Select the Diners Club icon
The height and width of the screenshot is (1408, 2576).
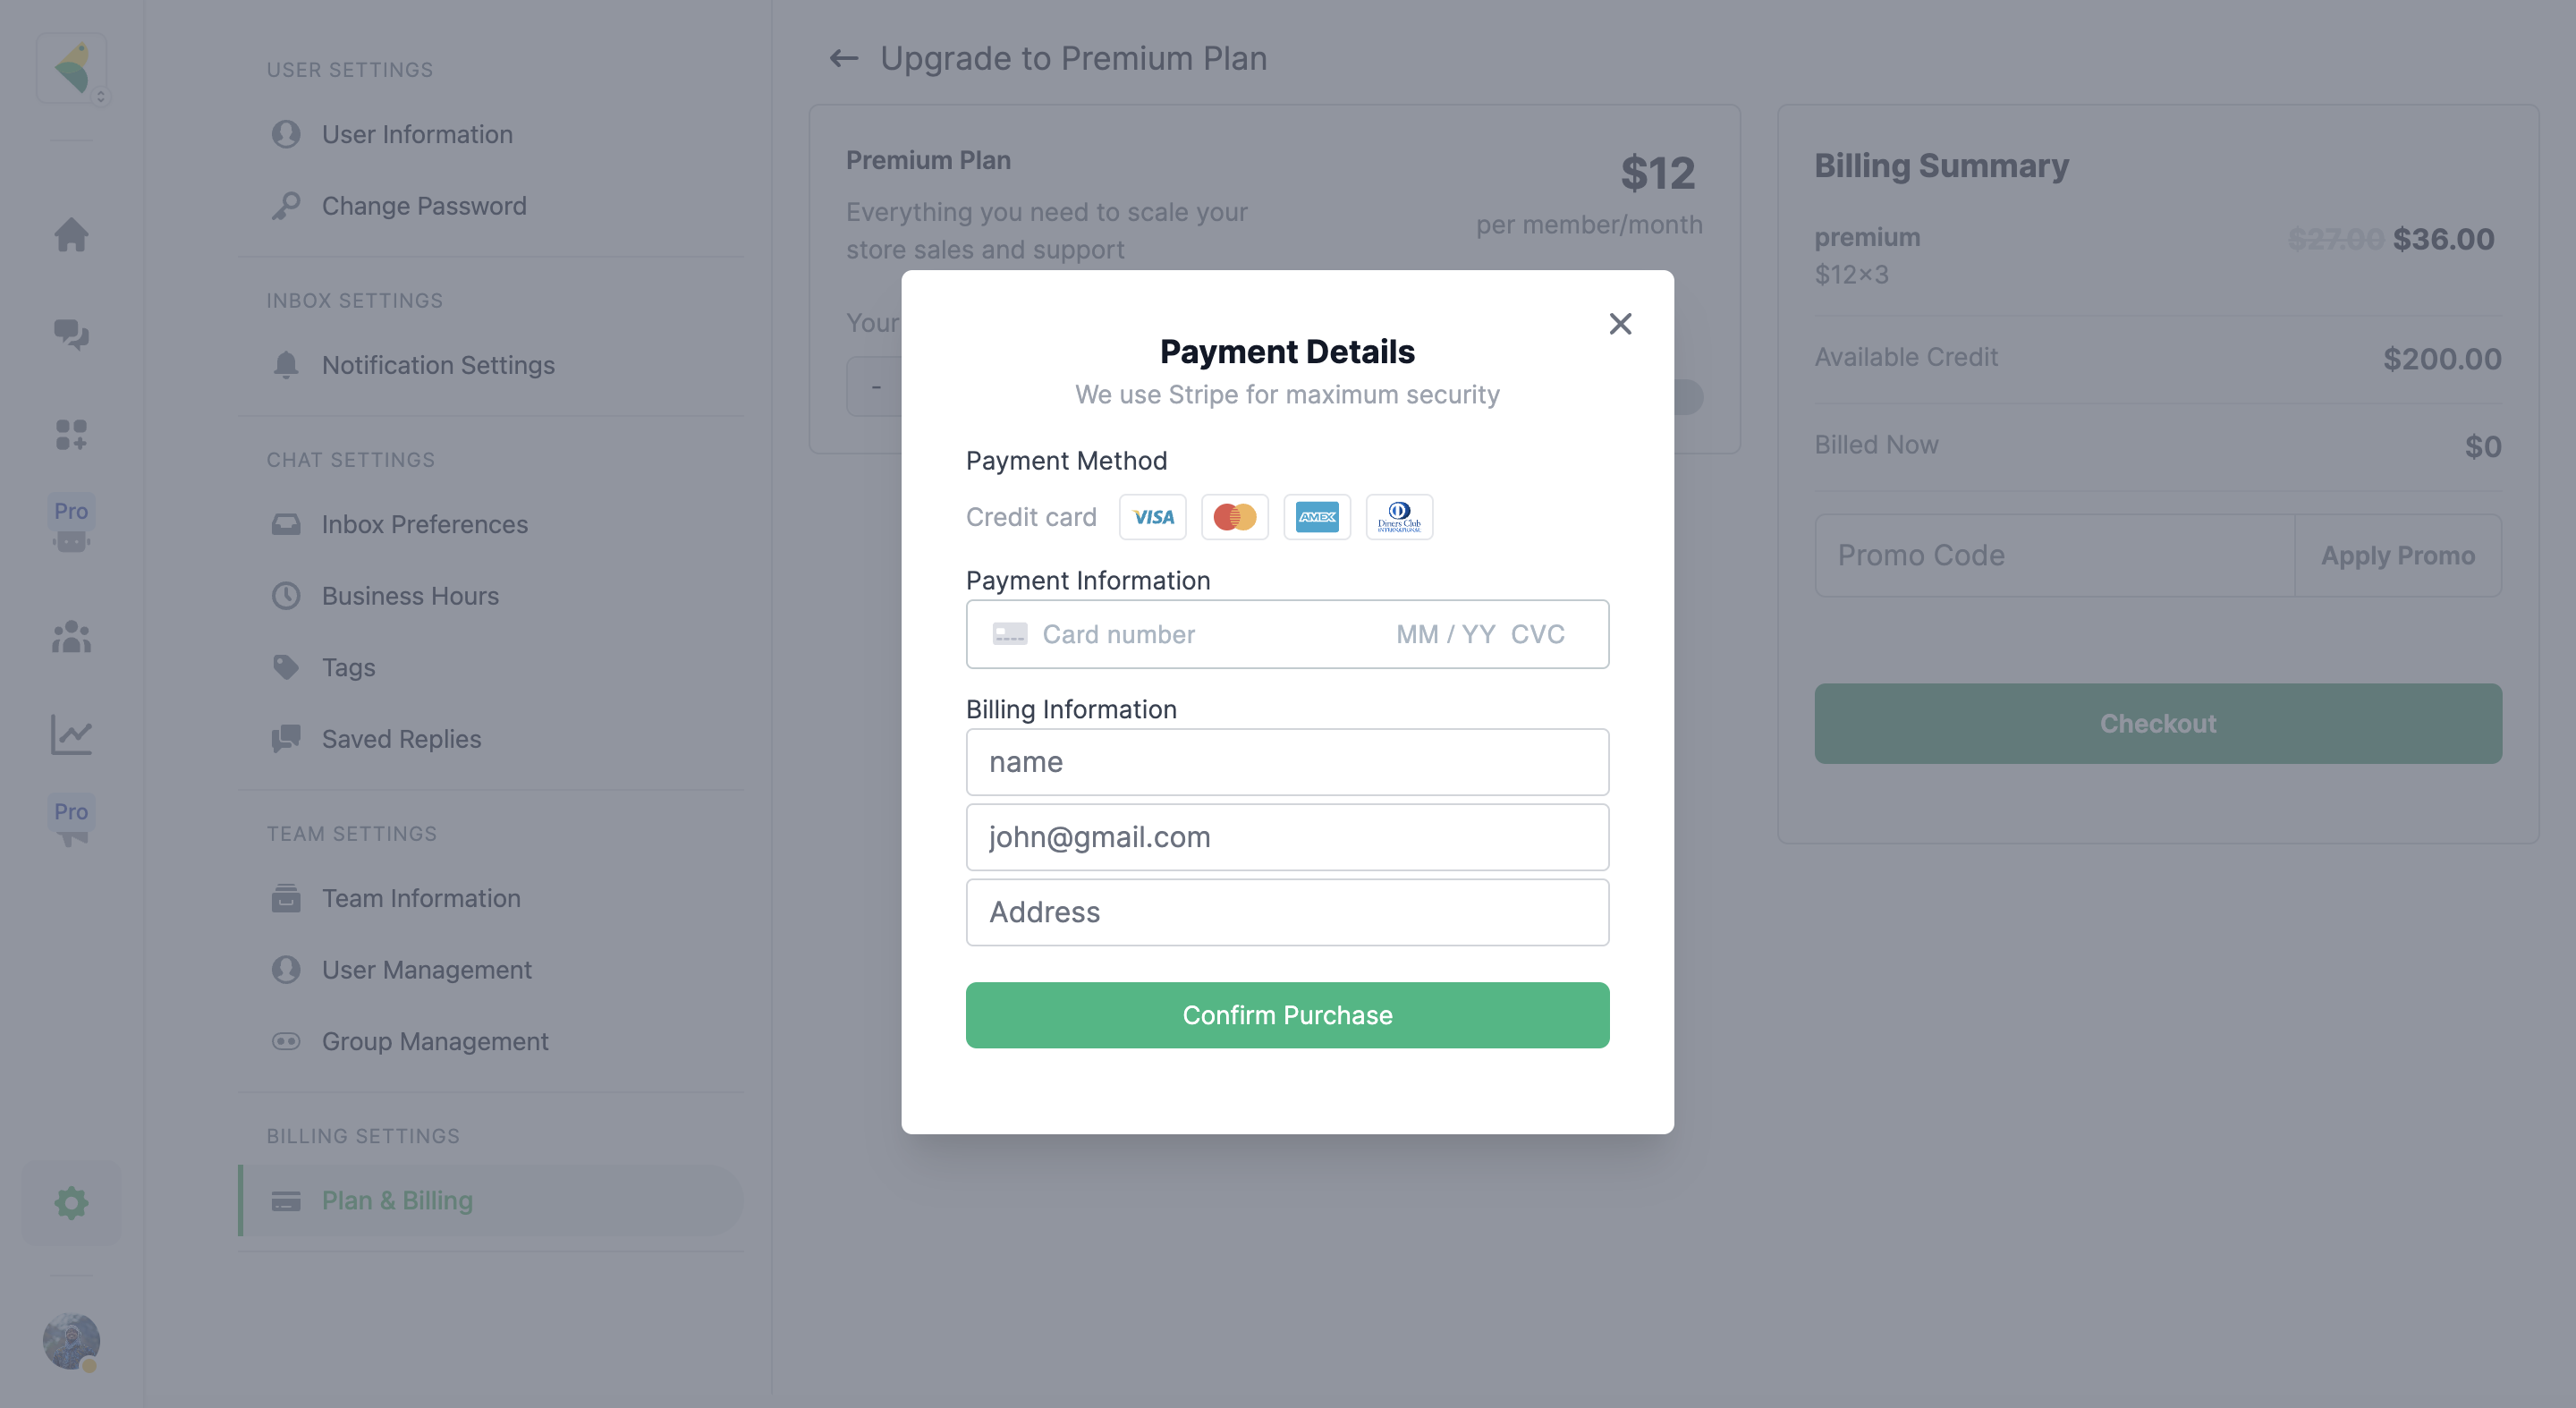(1399, 517)
